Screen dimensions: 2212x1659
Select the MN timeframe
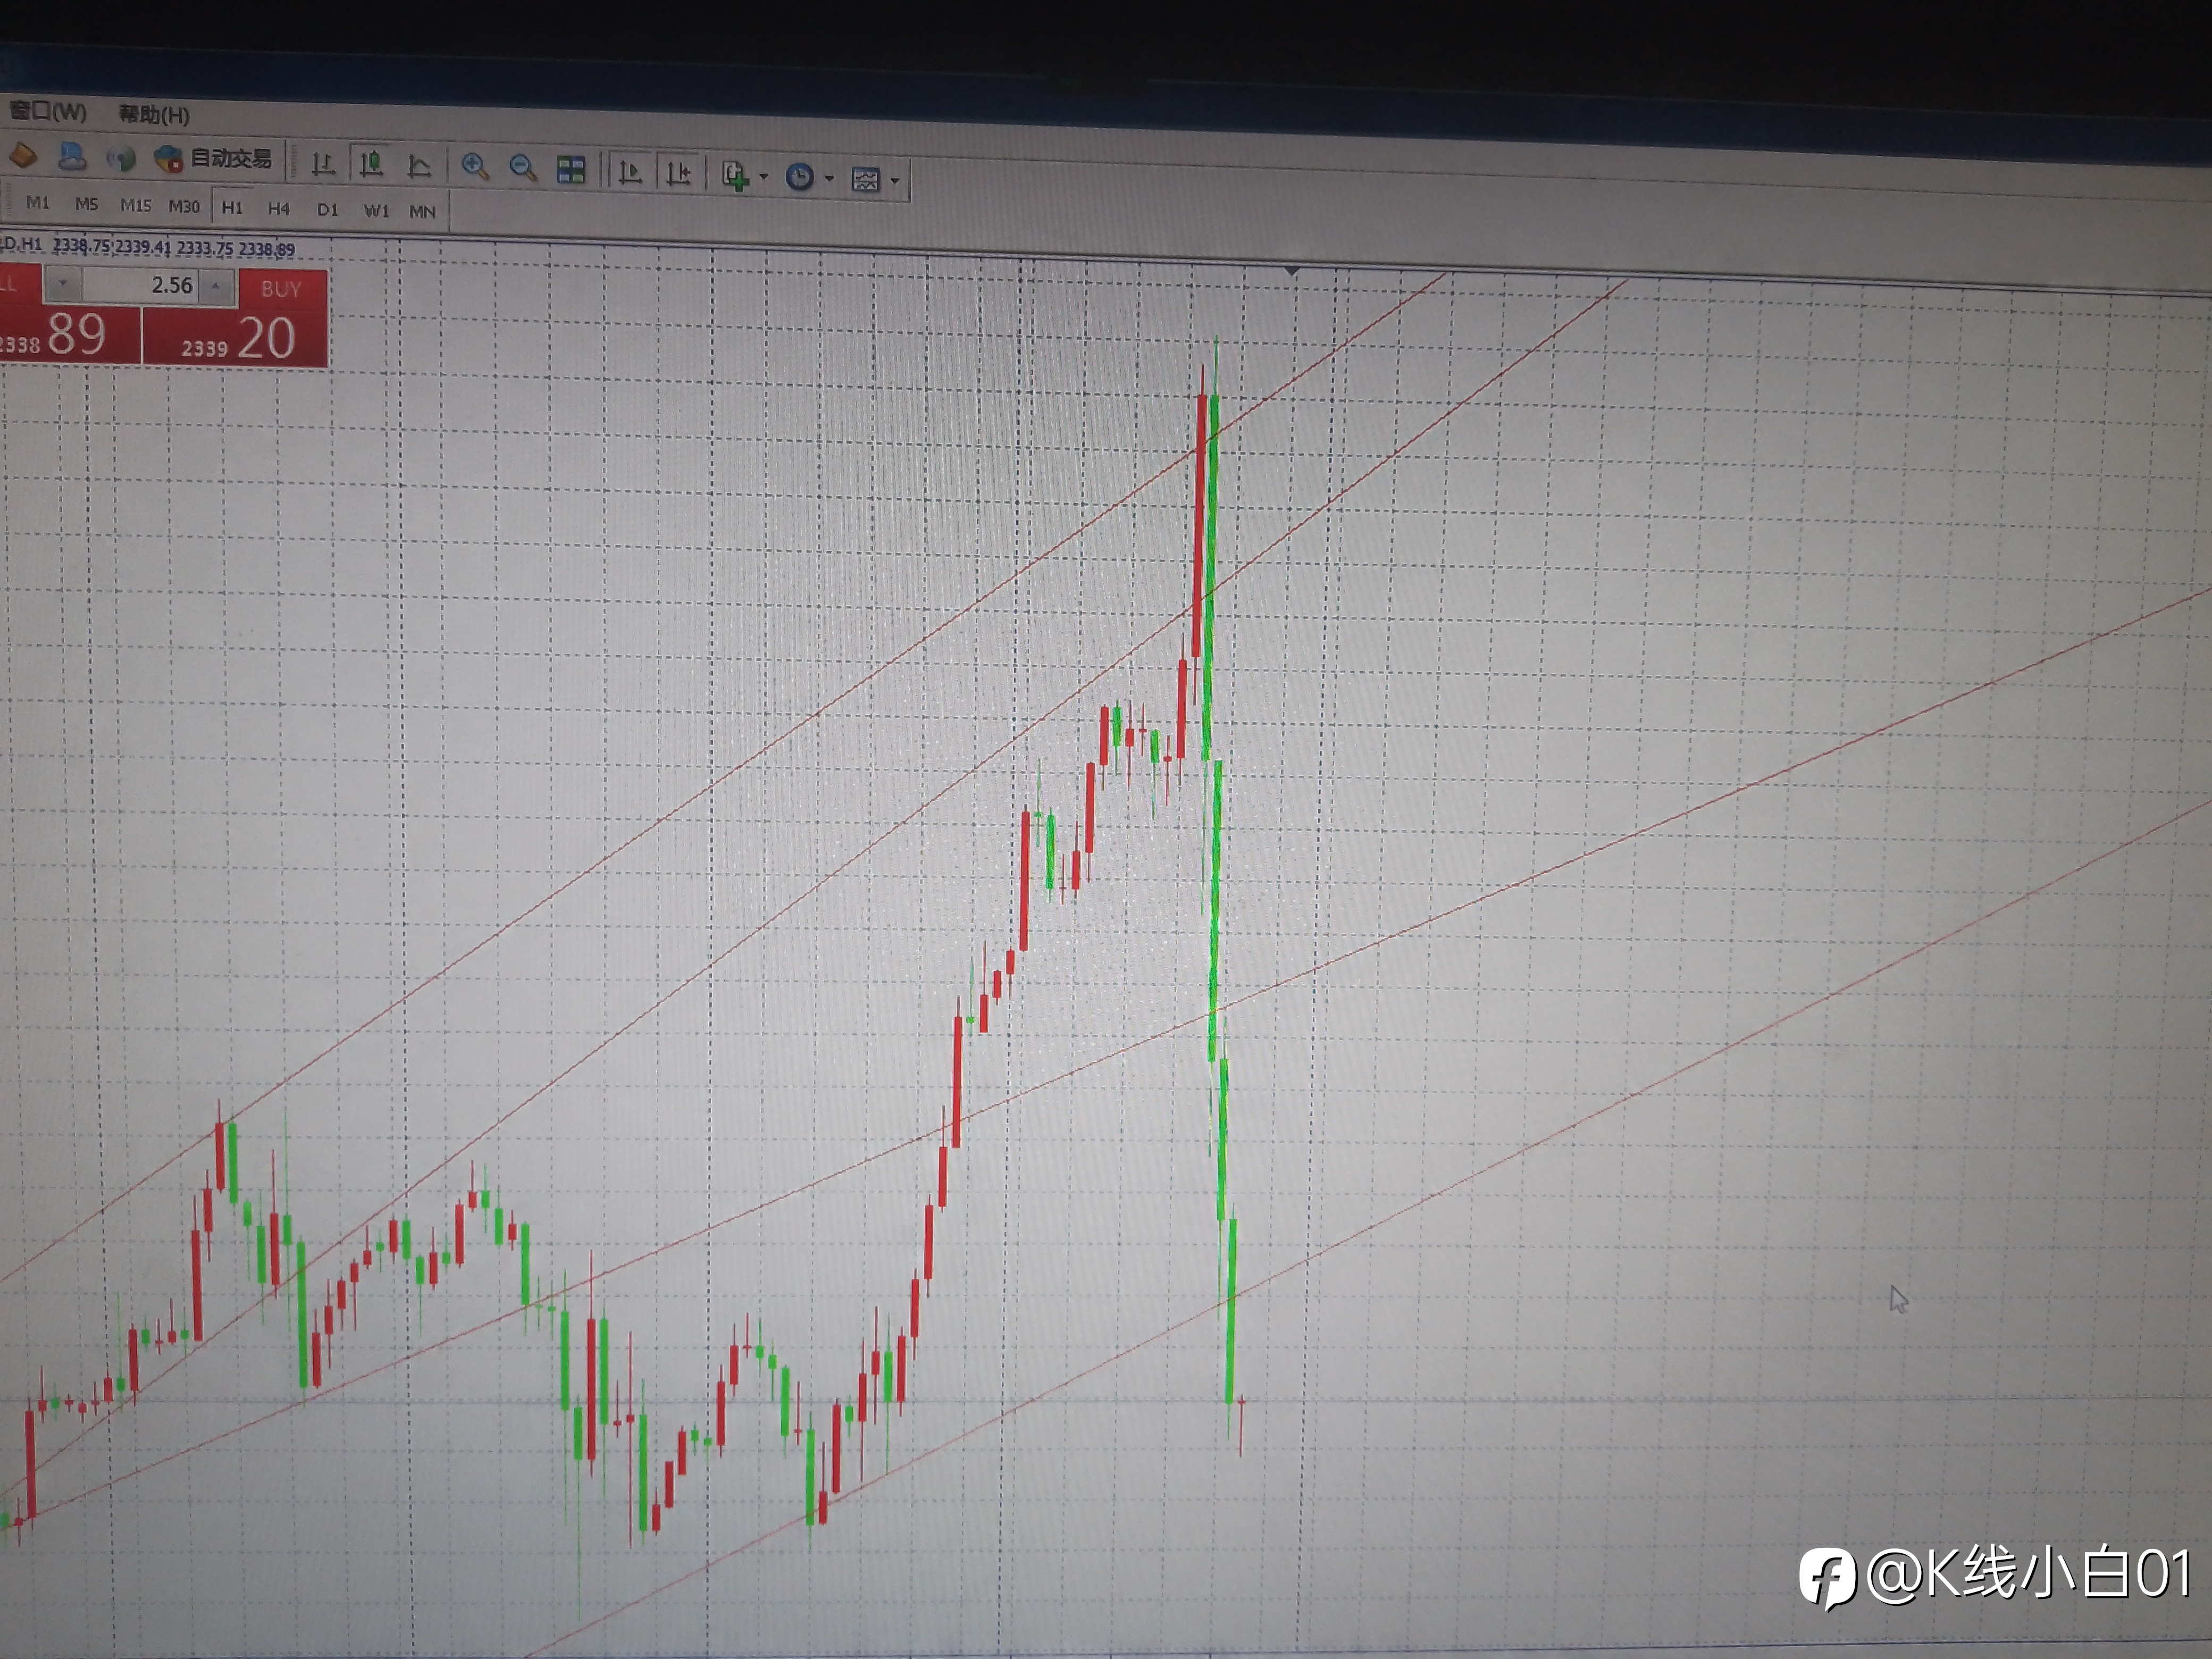422,211
